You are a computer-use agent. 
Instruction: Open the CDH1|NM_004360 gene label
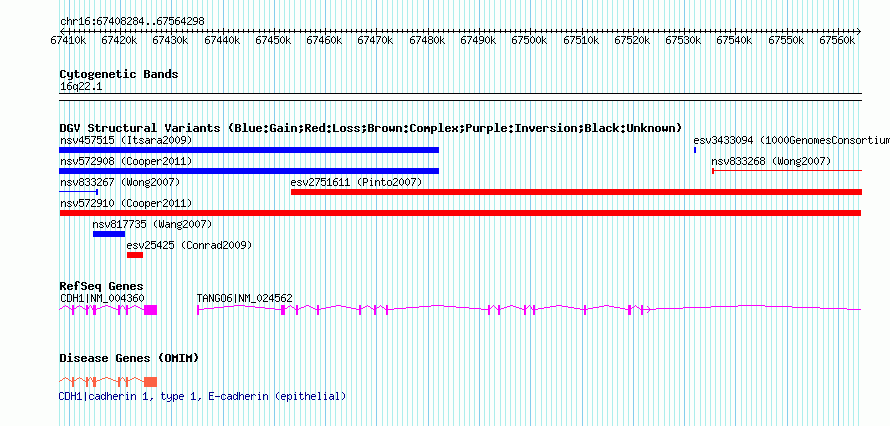[x=102, y=298]
